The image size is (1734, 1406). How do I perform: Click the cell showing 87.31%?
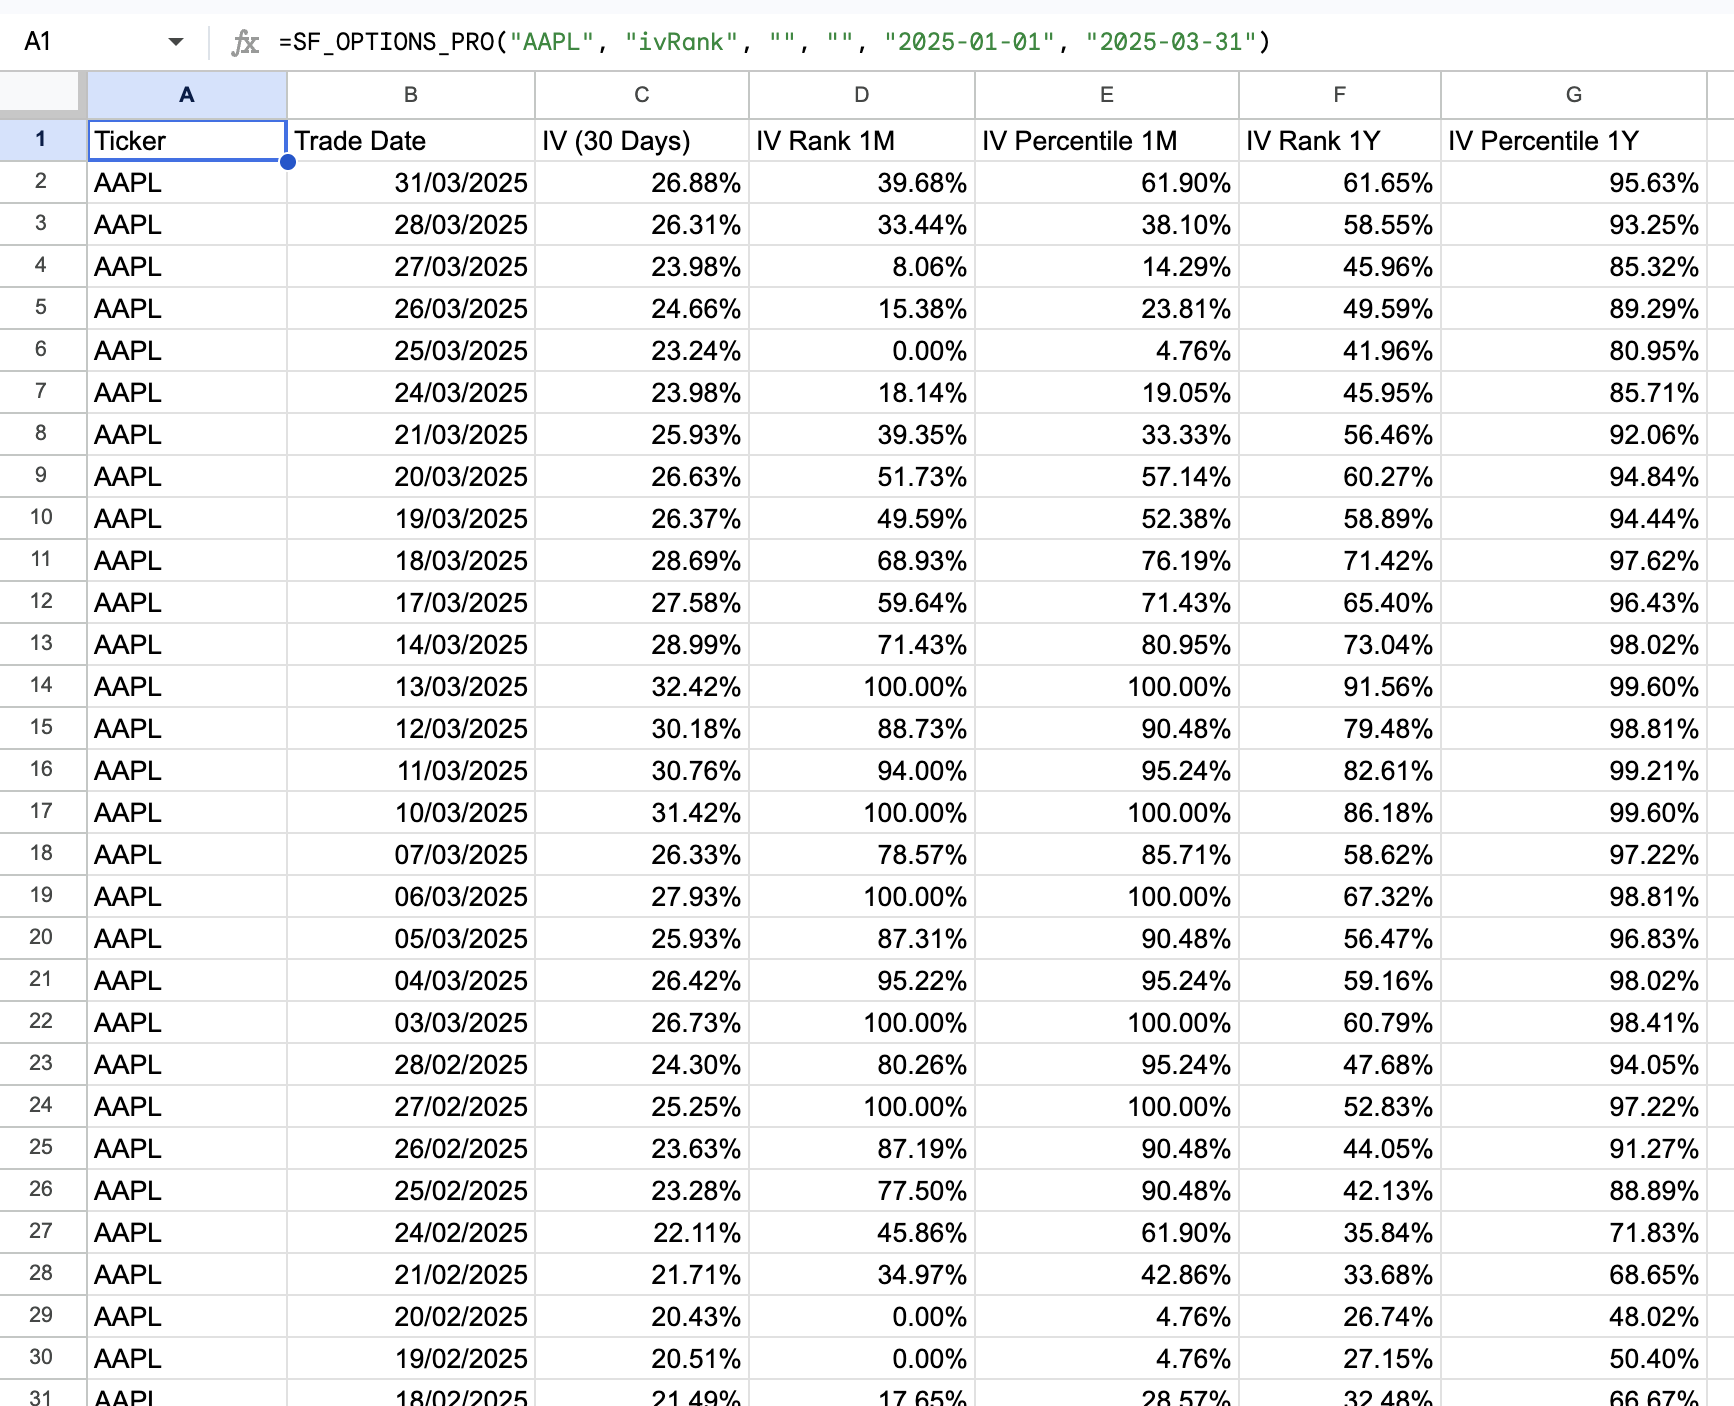(862, 938)
